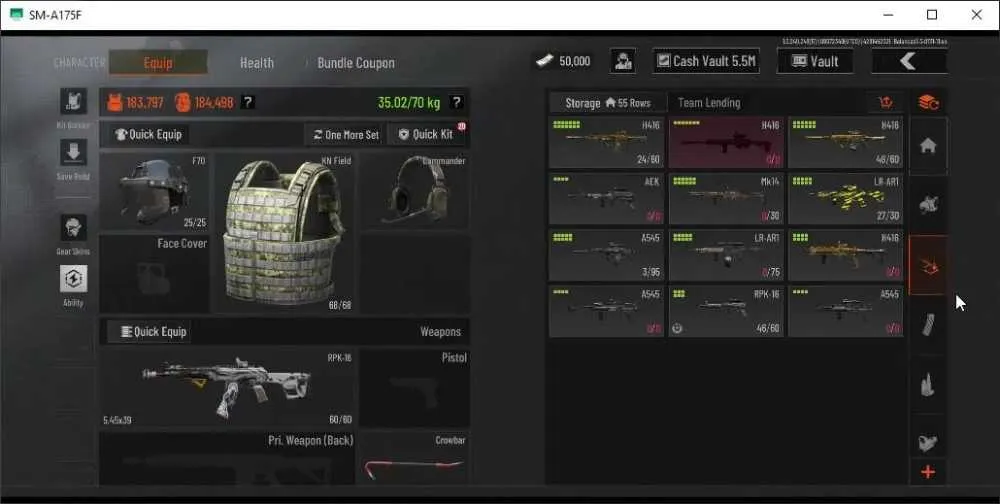The image size is (1000, 504).
Task: Select the Crowbar melee slot
Action: pos(415,459)
